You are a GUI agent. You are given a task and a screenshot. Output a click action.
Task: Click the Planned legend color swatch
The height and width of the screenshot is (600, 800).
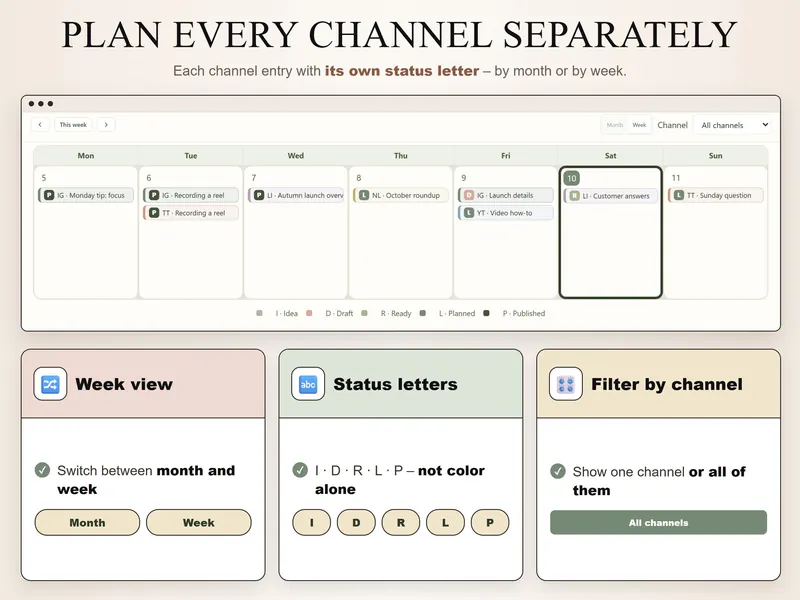(423, 313)
